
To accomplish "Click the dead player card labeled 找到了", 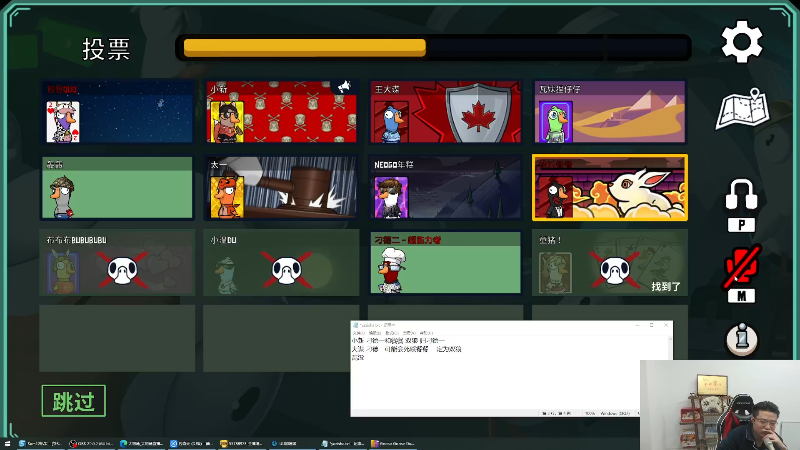I will [x=610, y=263].
